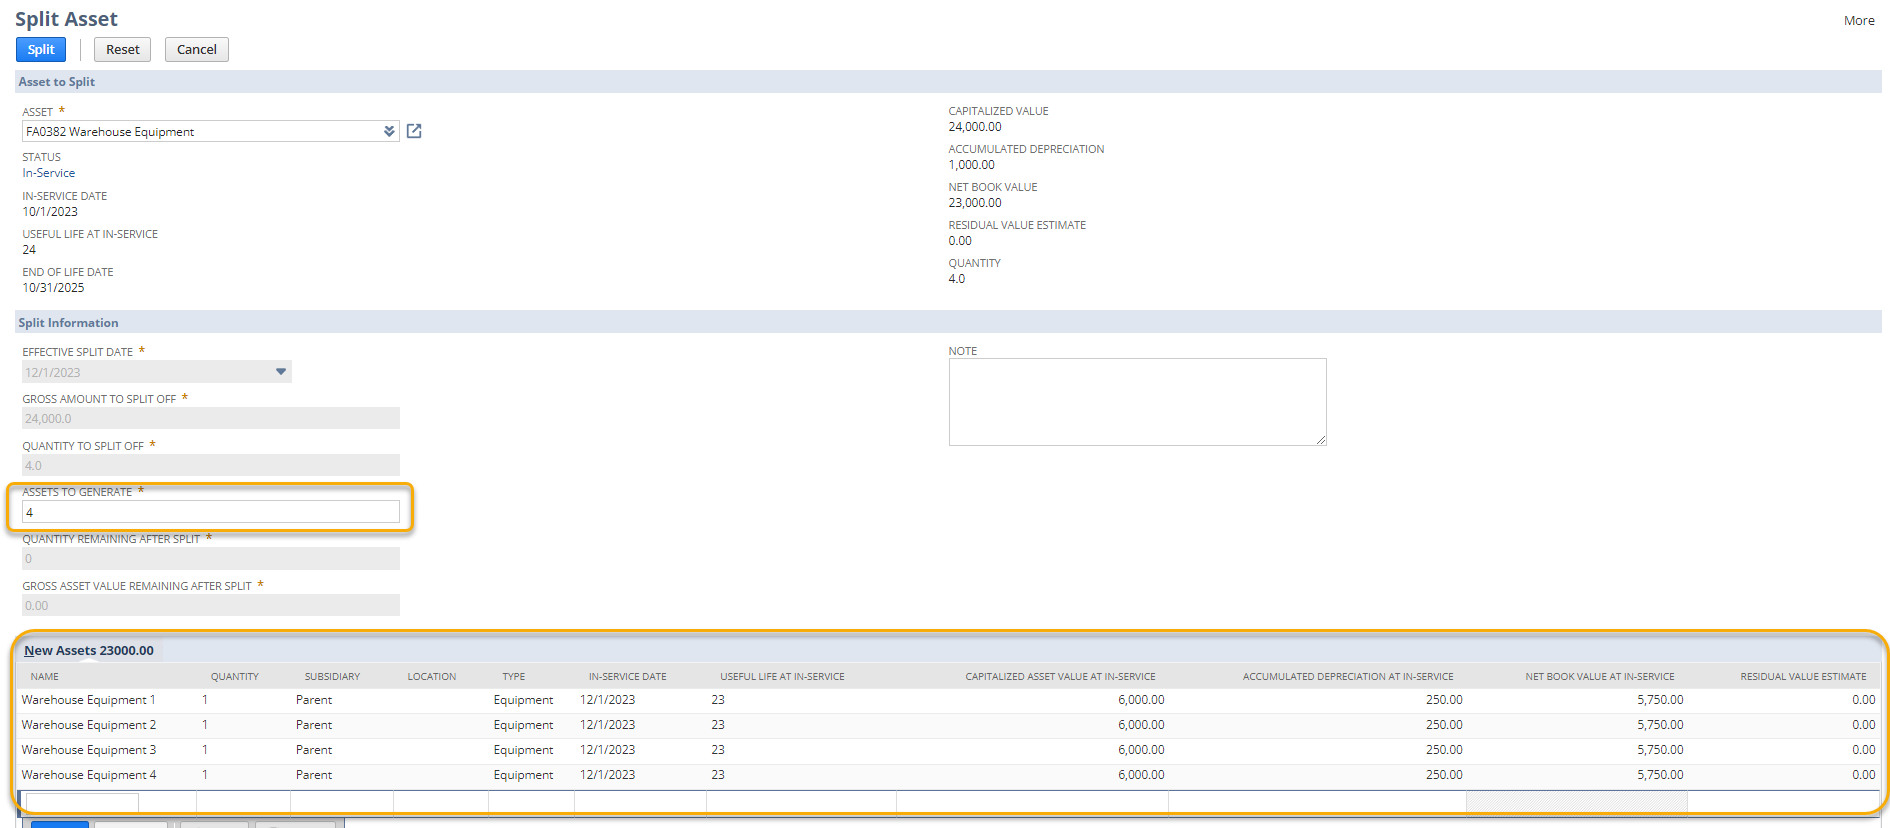
Task: Click the Gross Amount to Split Off field
Action: [x=210, y=418]
